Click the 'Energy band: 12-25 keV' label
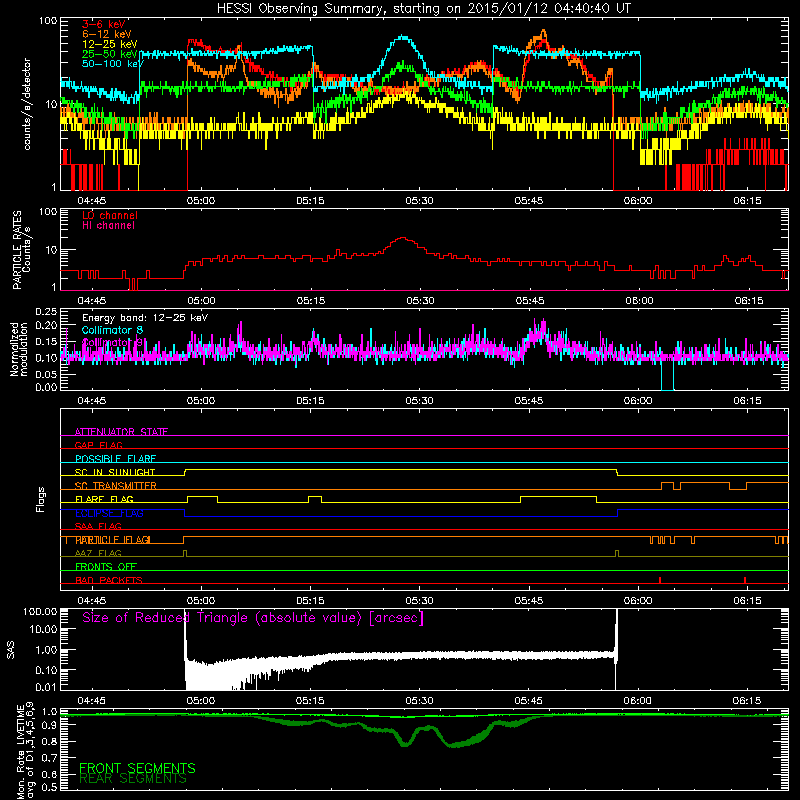 click(145, 318)
